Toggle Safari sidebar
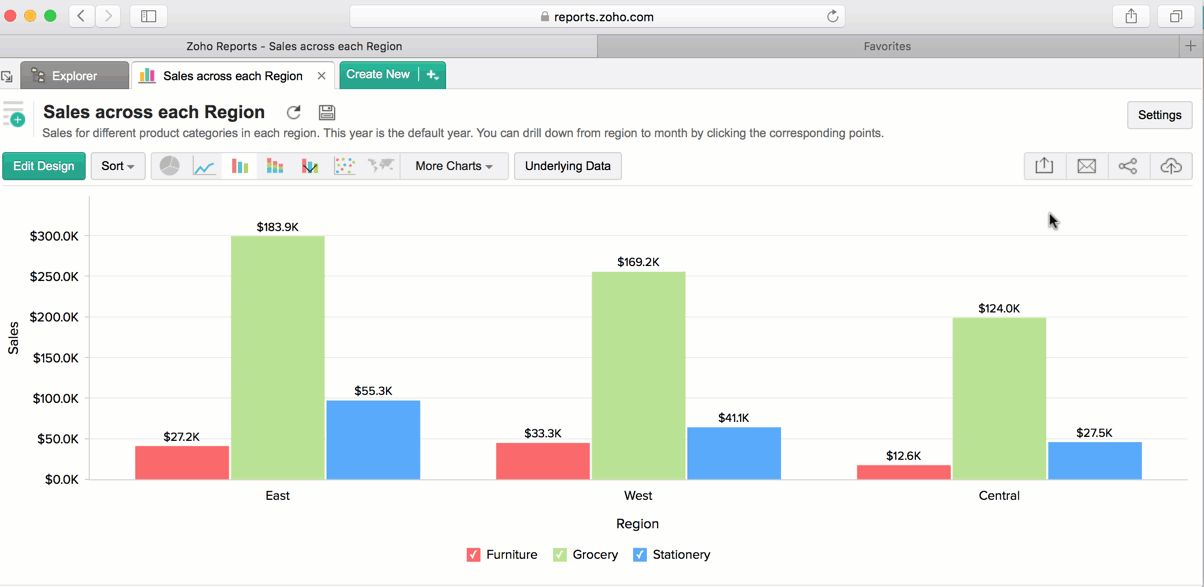Image resolution: width=1204 pixels, height=587 pixels. 148,16
